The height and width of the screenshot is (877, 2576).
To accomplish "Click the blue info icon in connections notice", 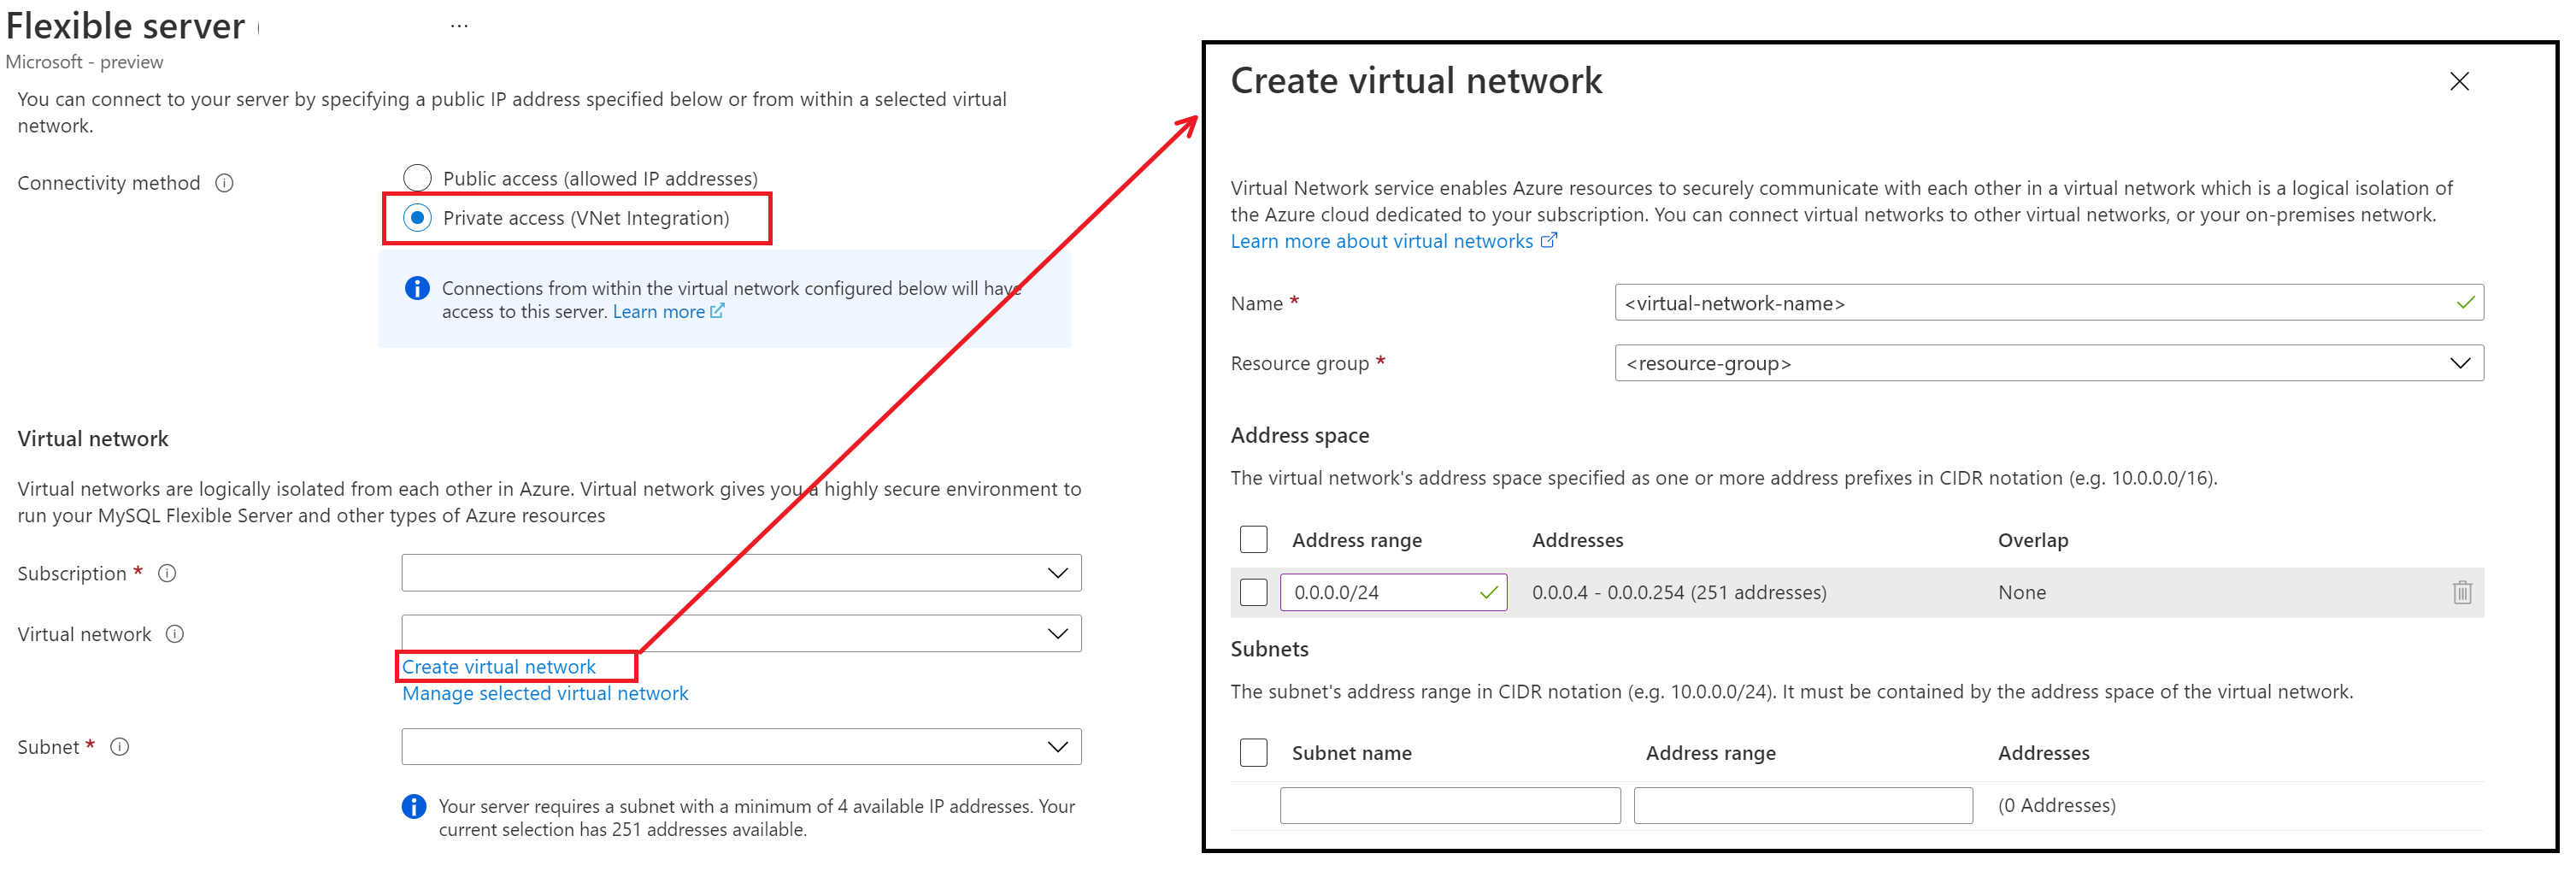I will point(417,289).
